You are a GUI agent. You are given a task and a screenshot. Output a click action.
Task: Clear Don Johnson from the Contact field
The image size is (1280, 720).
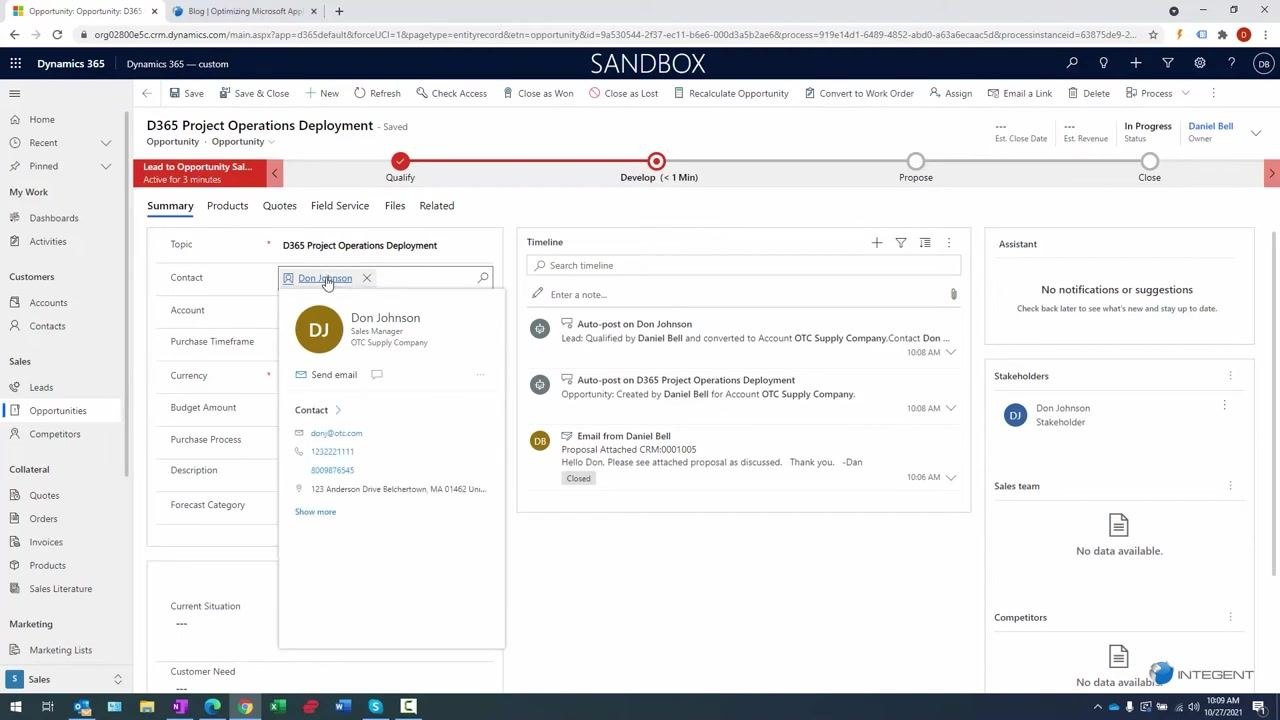[367, 278]
